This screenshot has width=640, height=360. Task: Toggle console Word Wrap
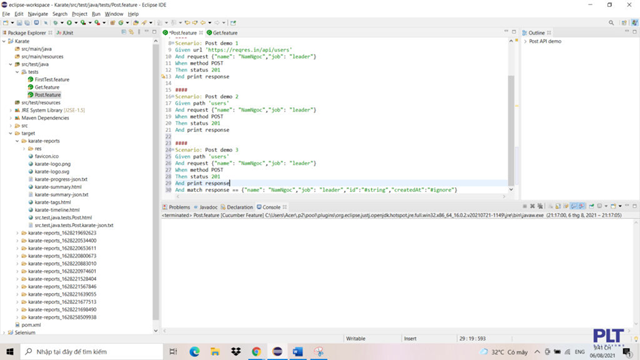point(566,207)
